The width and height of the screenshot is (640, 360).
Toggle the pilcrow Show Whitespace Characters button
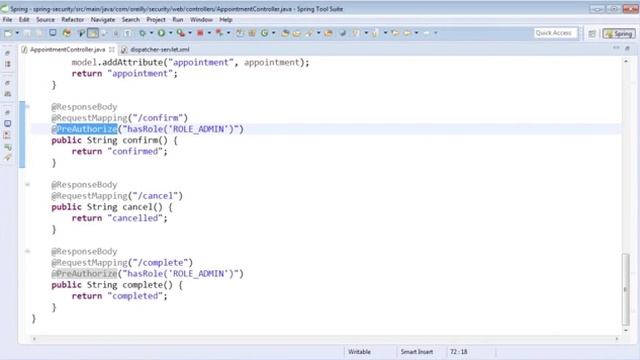pos(127,33)
